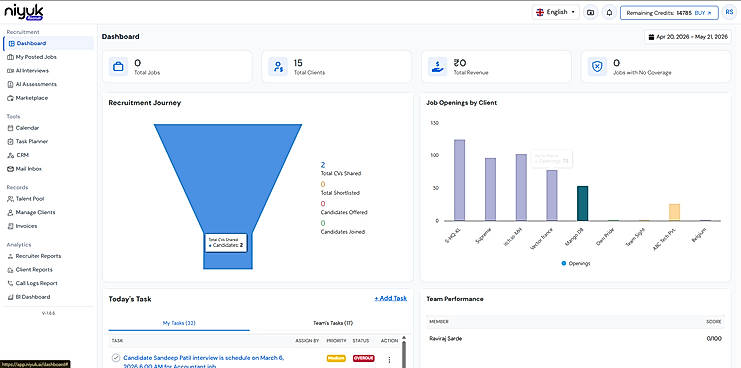Click the AI Interviews icon

coord(11,71)
